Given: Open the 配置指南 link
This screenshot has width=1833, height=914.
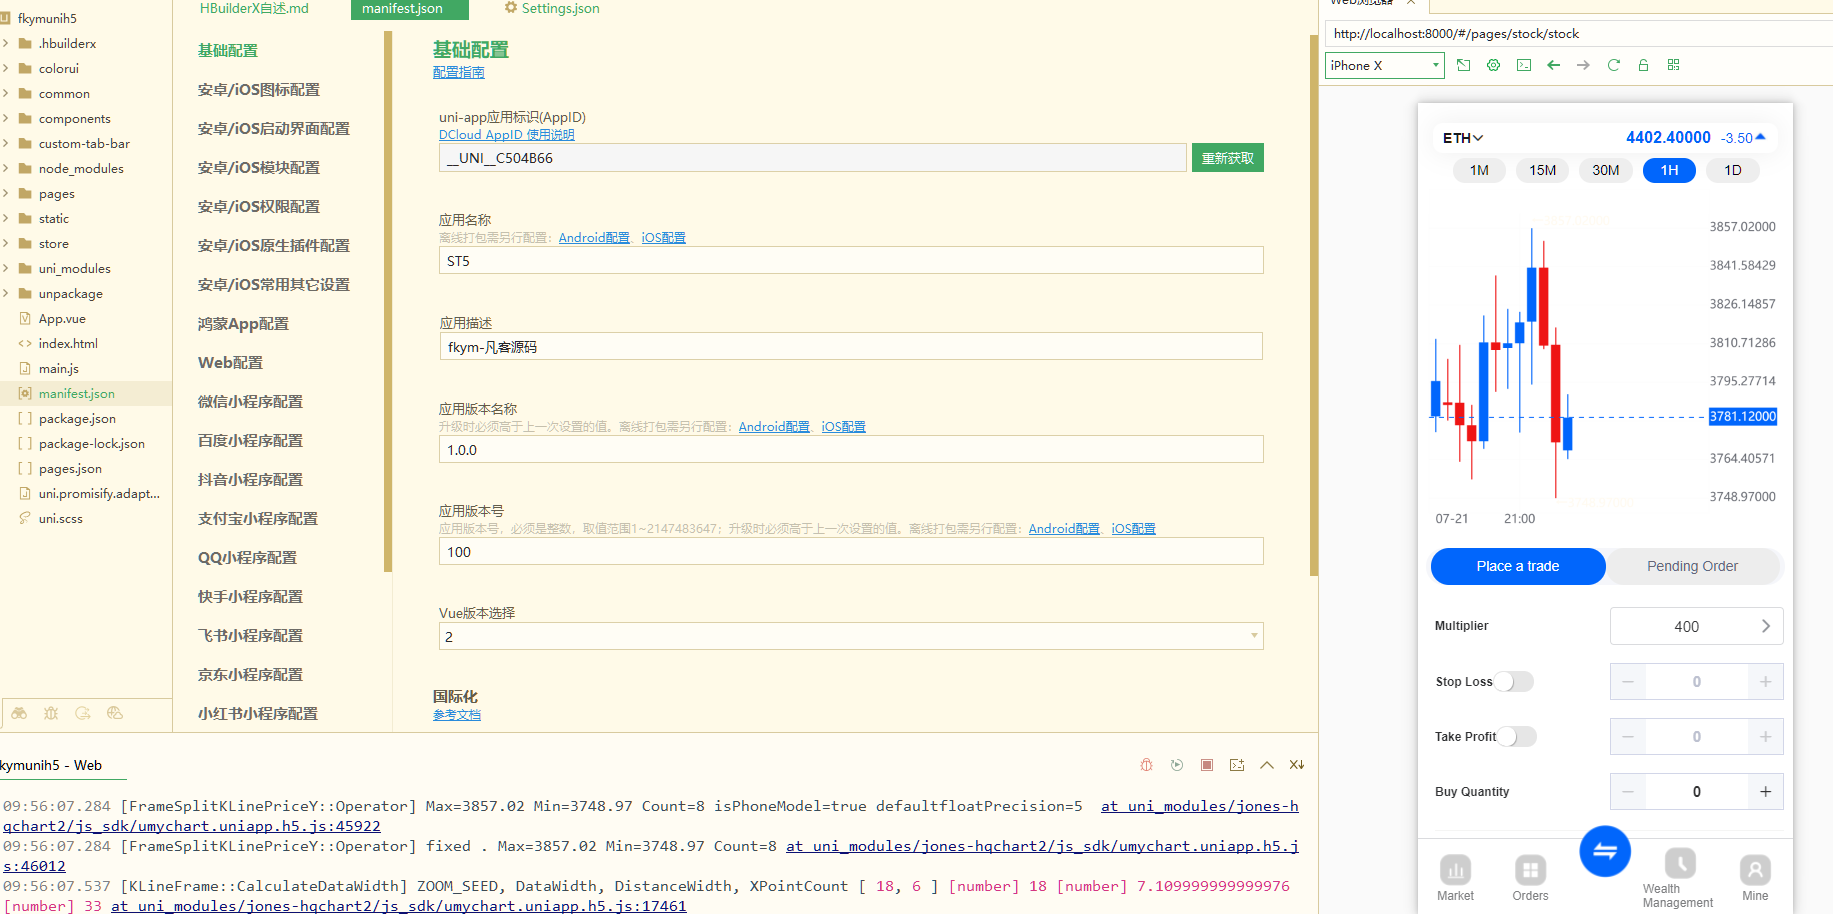Looking at the screenshot, I should [x=458, y=71].
